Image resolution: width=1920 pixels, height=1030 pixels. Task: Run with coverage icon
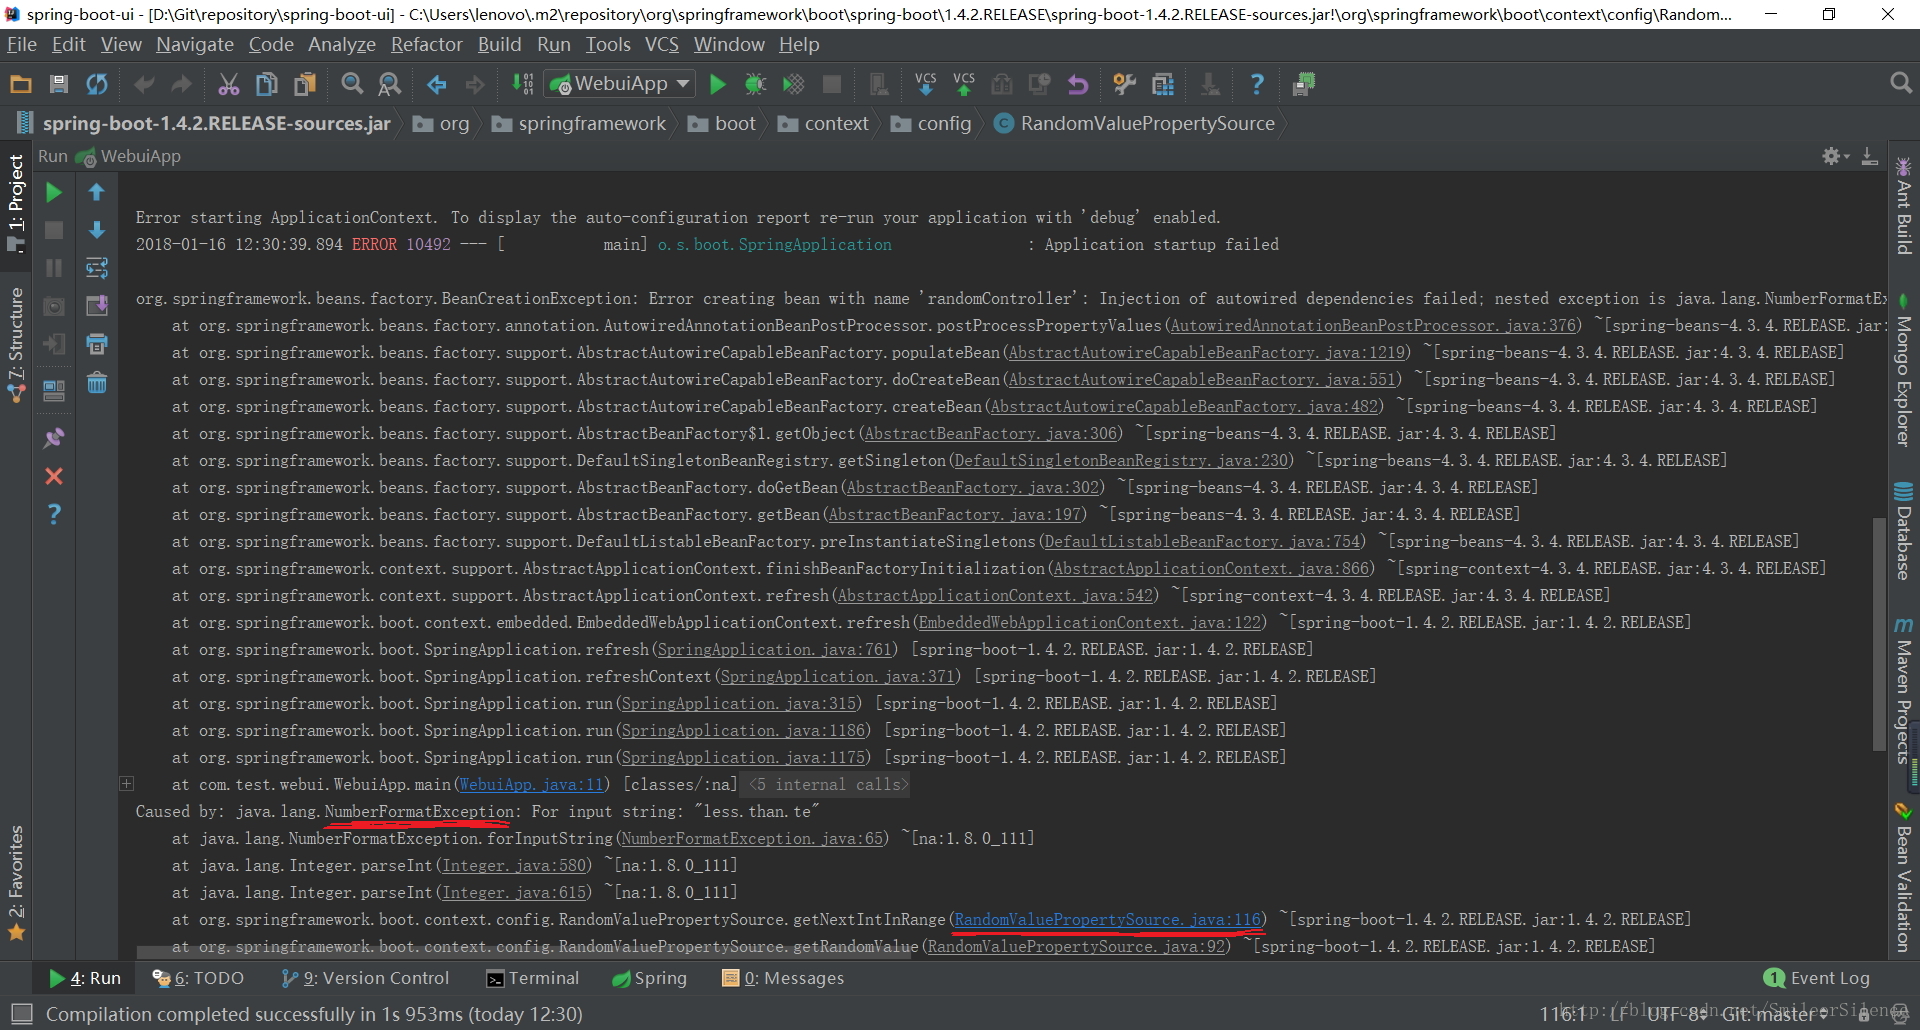[x=794, y=85]
